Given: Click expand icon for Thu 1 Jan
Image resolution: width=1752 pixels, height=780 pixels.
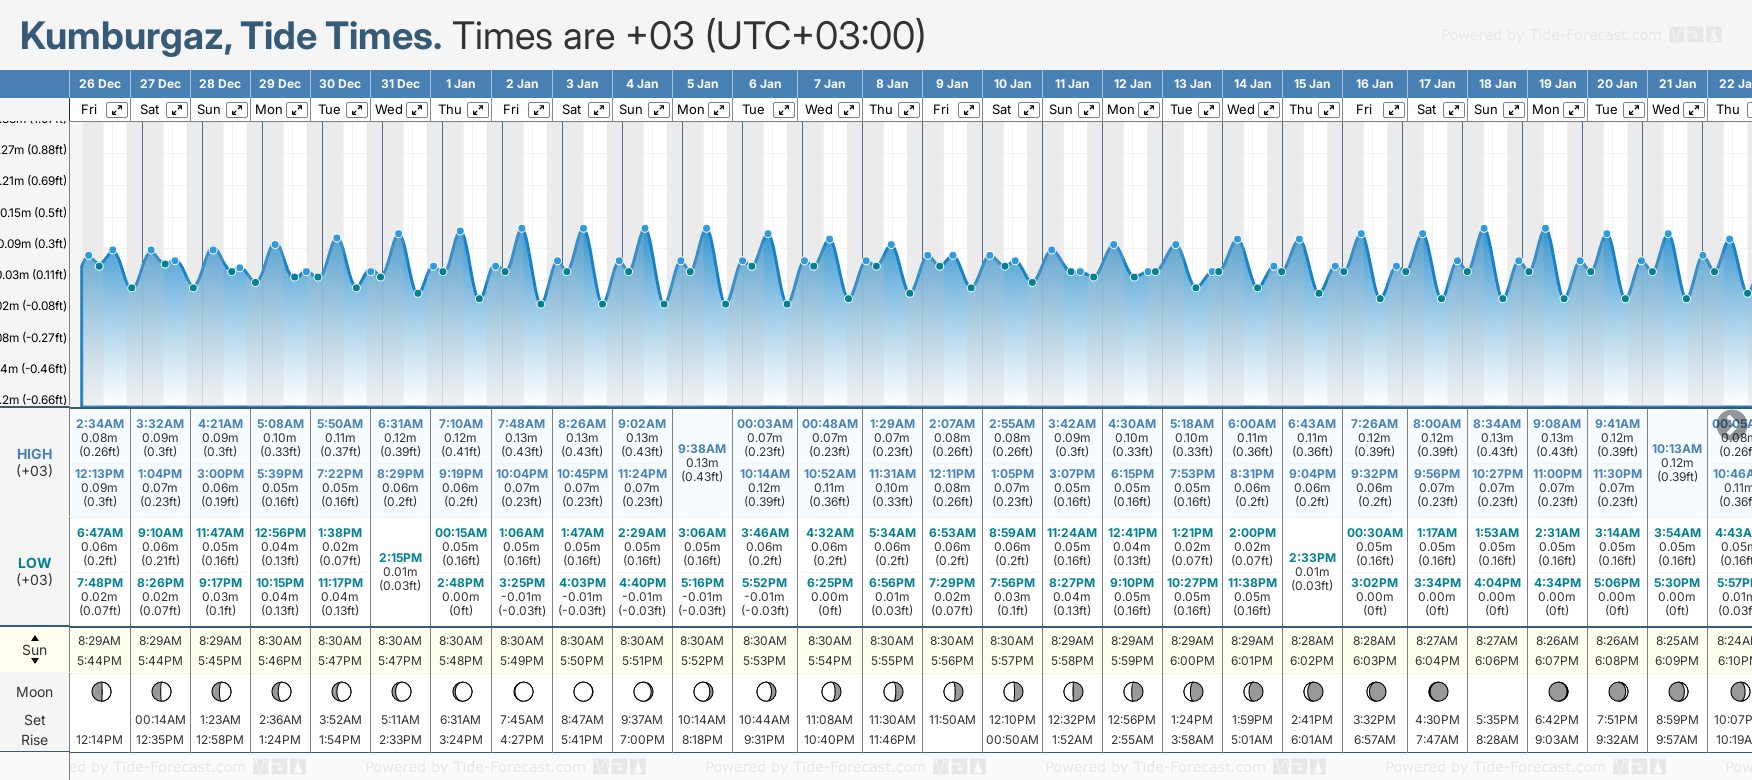Looking at the screenshot, I should 478,110.
